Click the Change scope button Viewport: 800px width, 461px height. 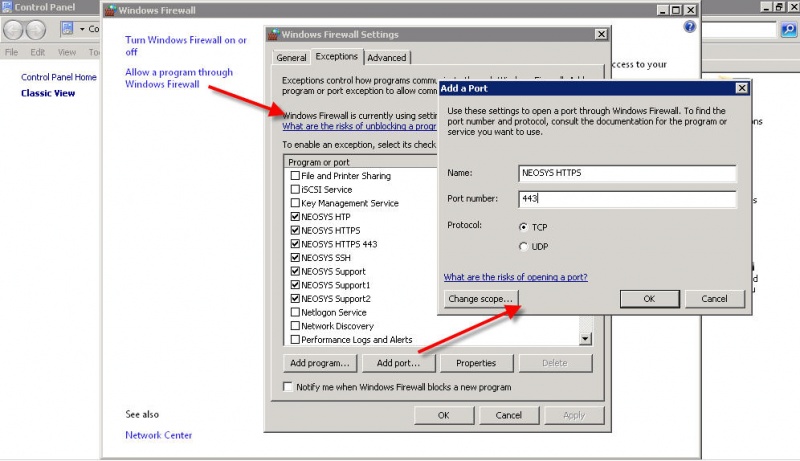[481, 299]
